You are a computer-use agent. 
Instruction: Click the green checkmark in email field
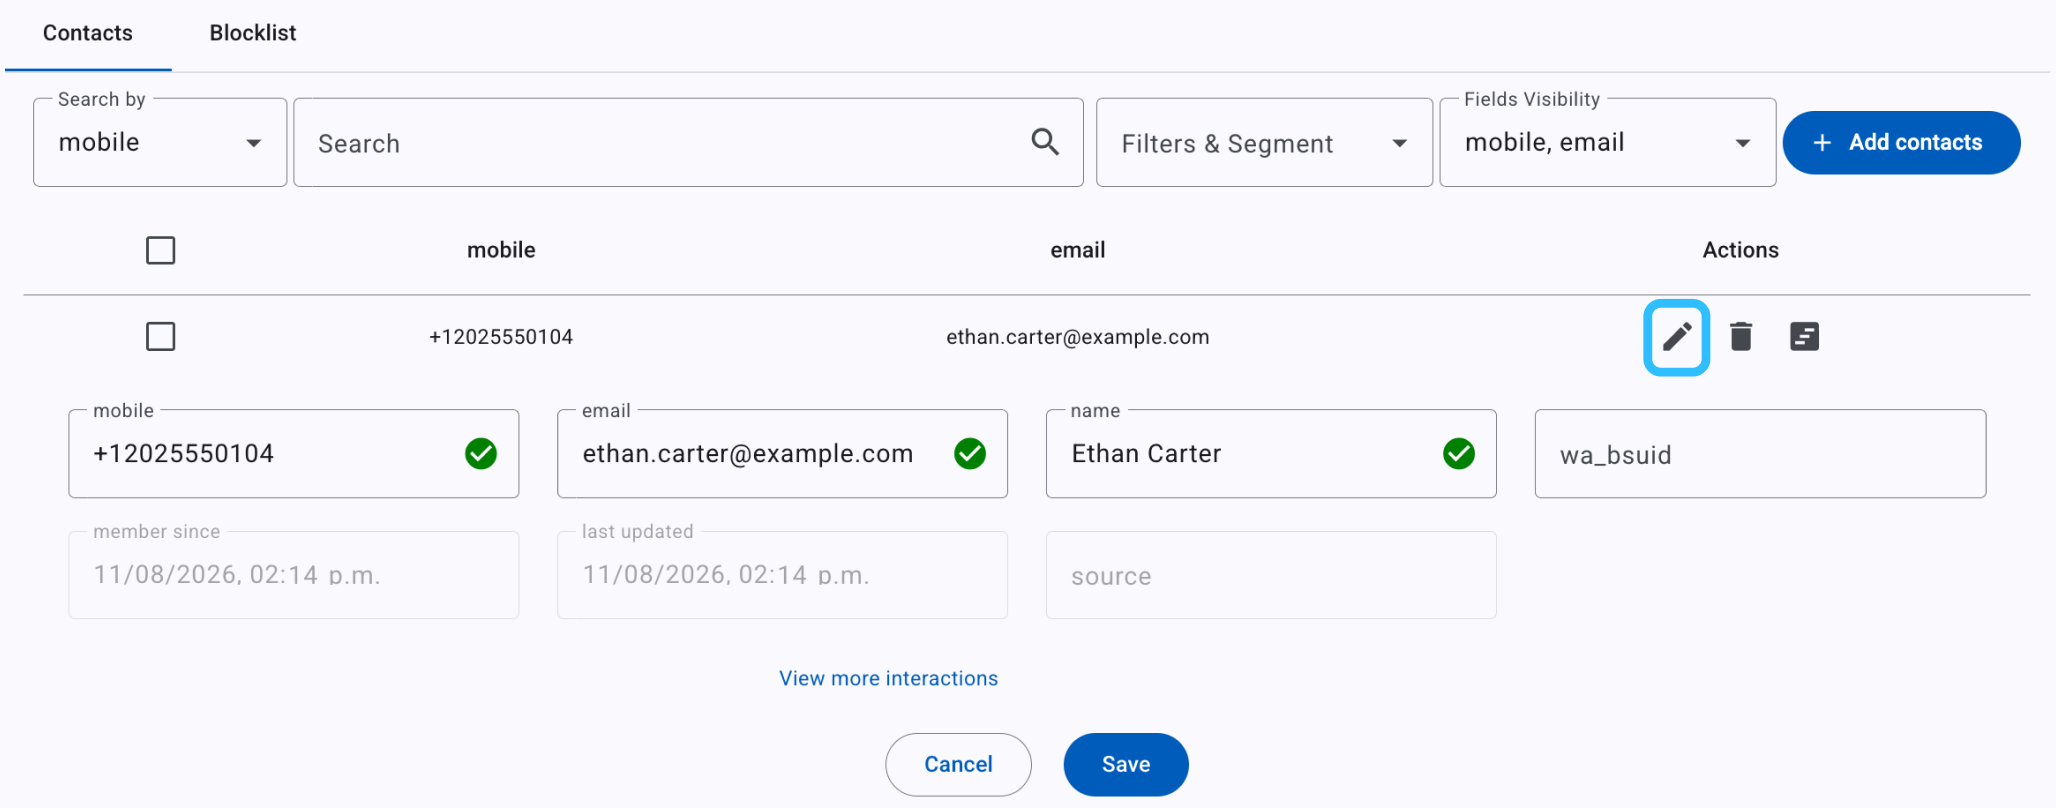(x=970, y=454)
